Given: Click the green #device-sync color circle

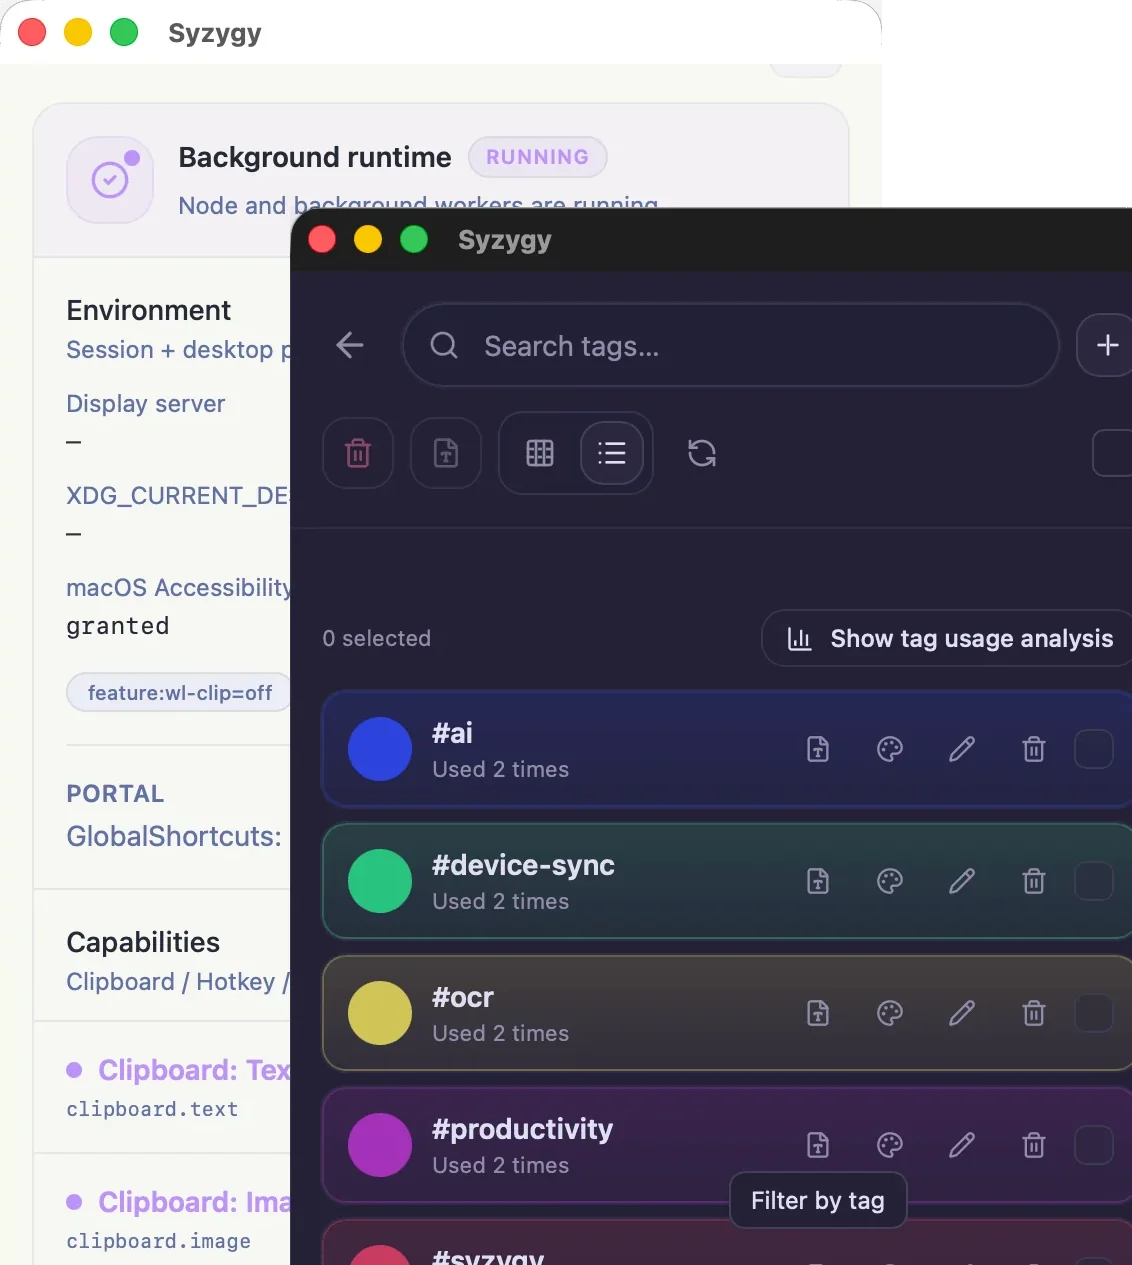Looking at the screenshot, I should [380, 881].
